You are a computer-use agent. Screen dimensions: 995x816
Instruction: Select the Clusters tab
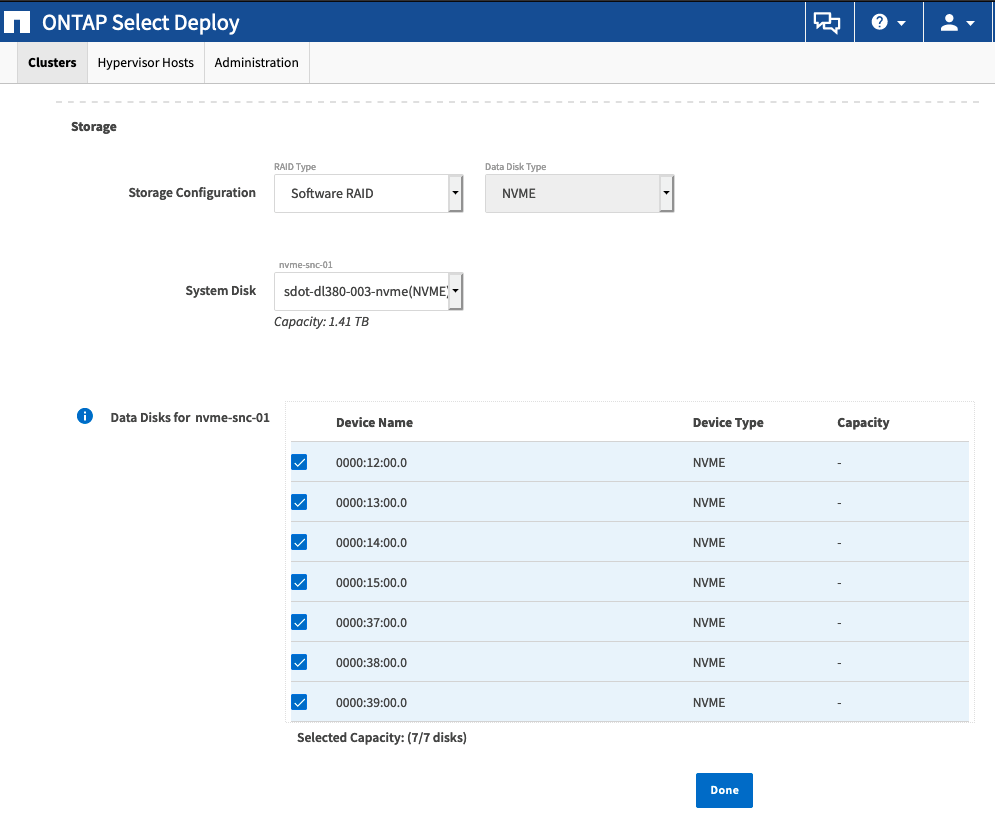tap(52, 62)
